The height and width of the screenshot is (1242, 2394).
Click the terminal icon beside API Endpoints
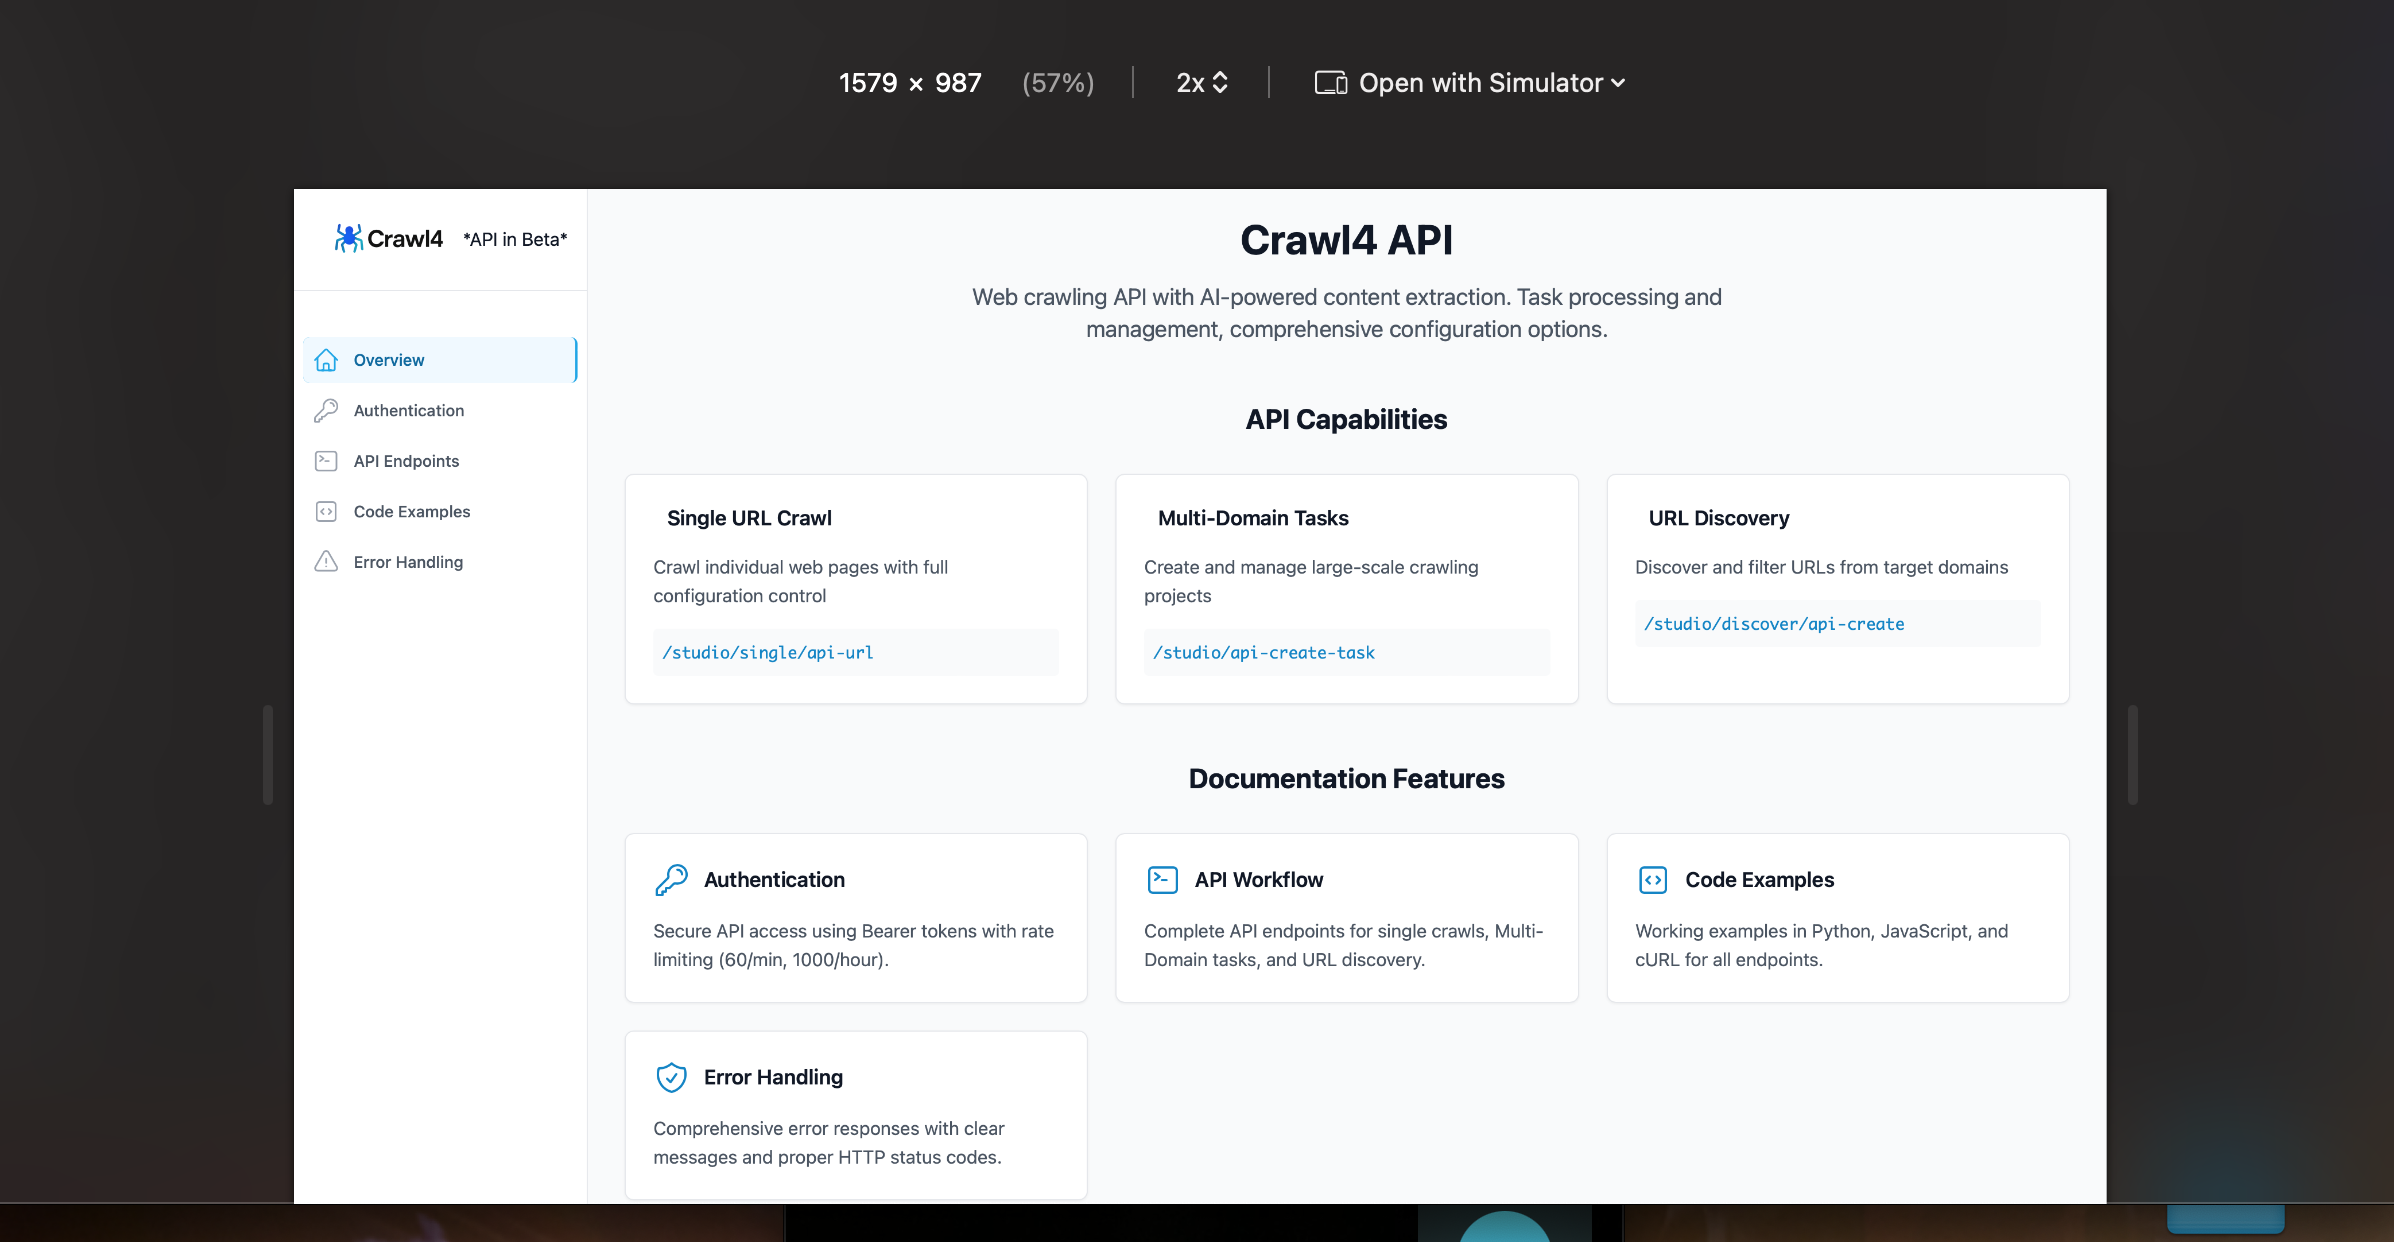tap(326, 461)
